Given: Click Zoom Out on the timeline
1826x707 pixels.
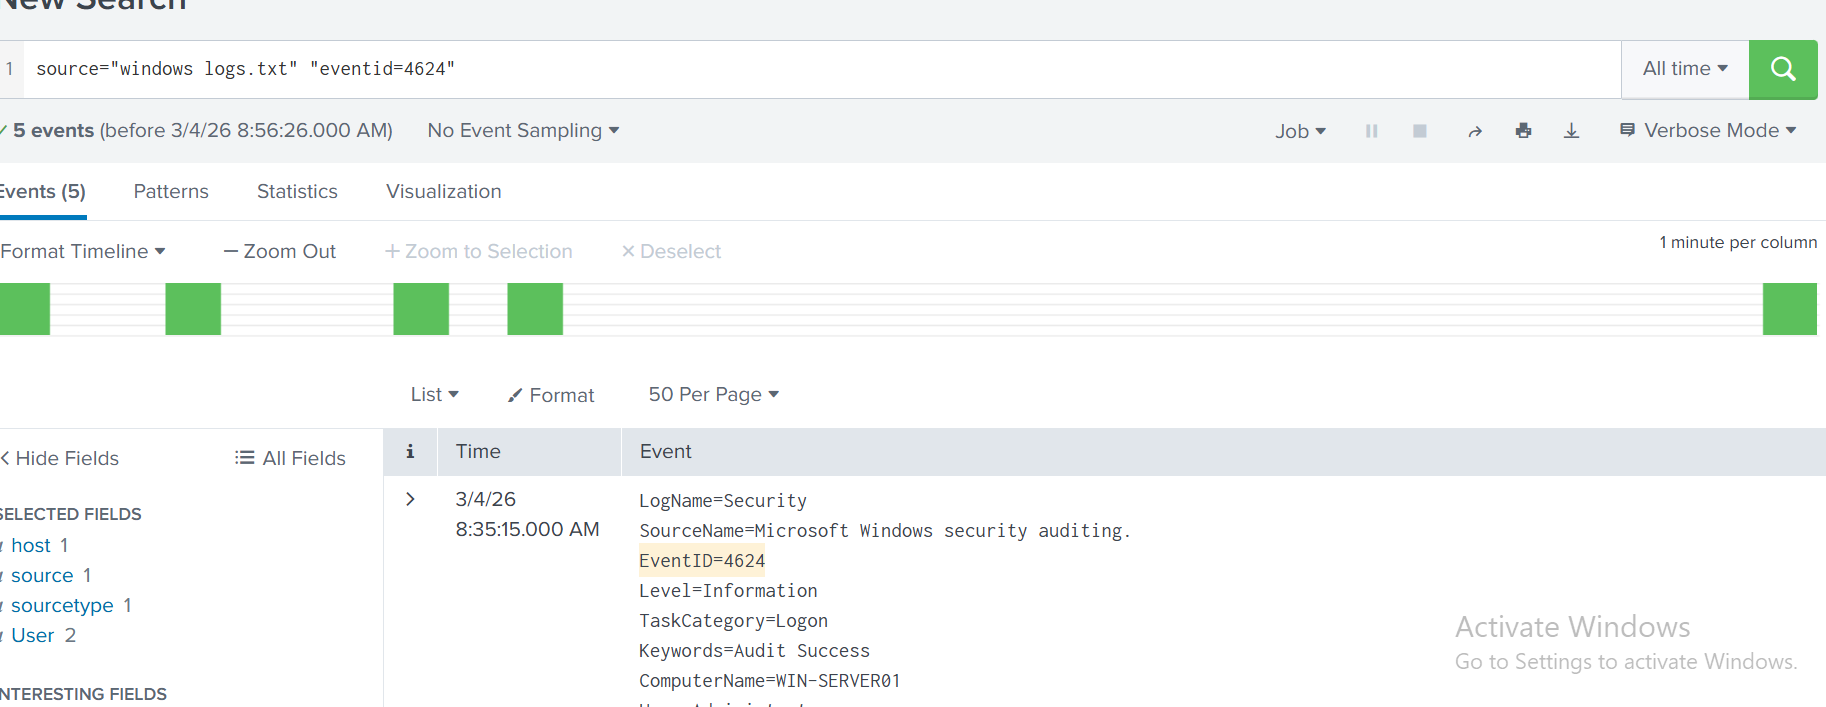Looking at the screenshot, I should pos(280,252).
